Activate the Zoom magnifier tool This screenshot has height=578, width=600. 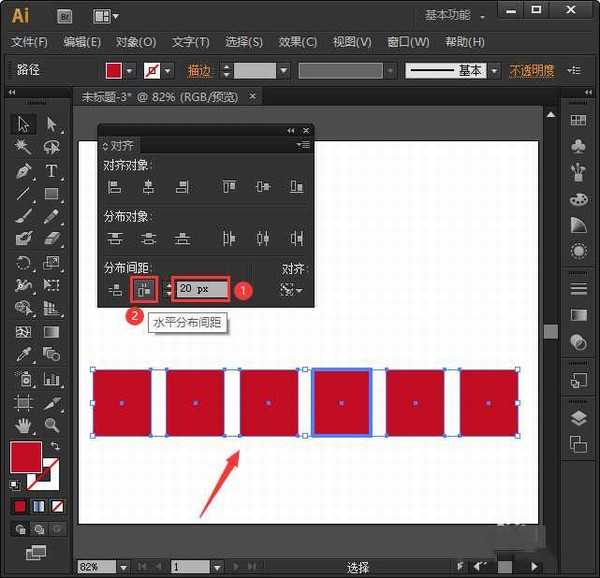[x=51, y=426]
